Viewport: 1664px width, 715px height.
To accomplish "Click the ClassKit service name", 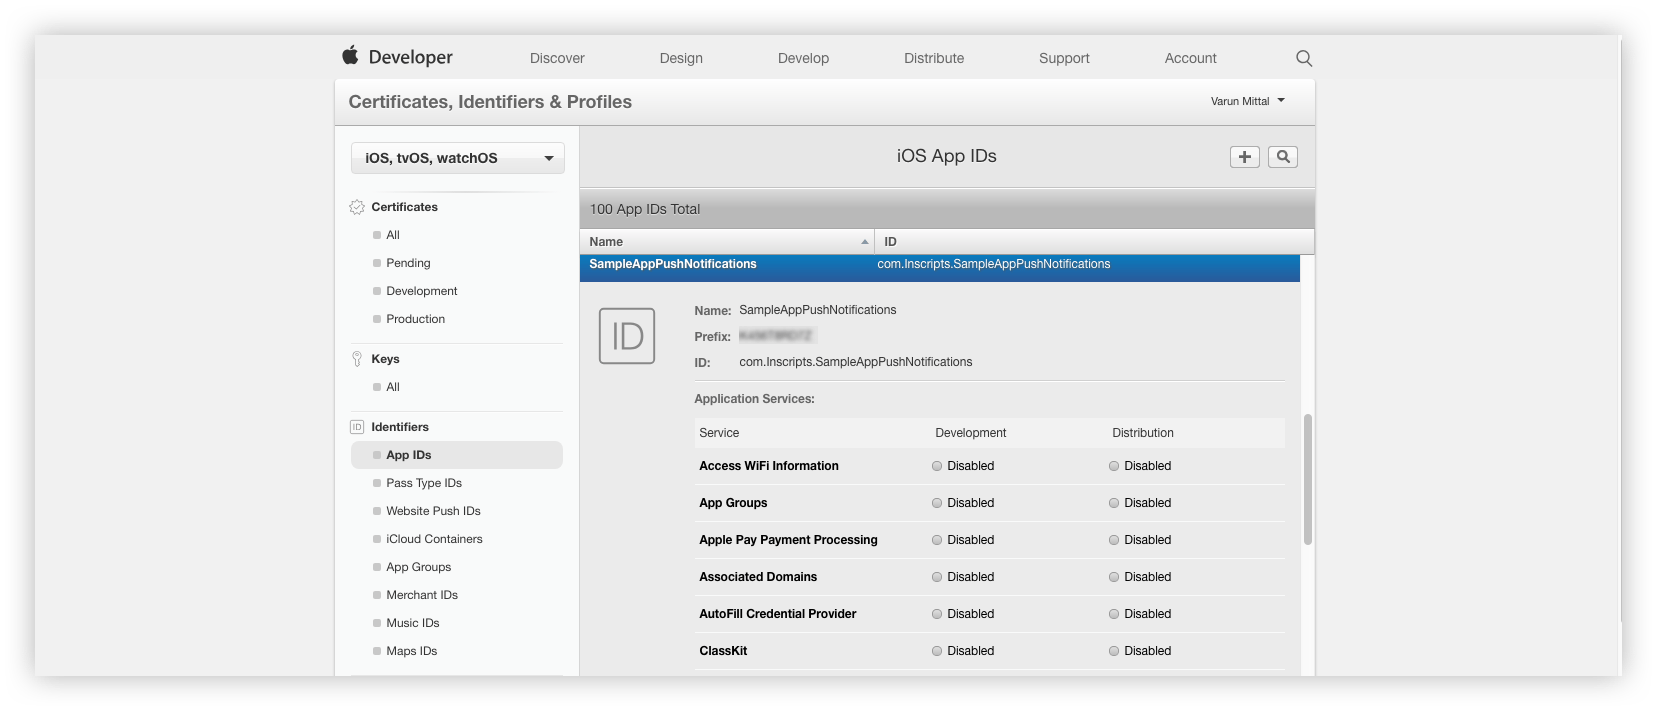I will click(723, 651).
